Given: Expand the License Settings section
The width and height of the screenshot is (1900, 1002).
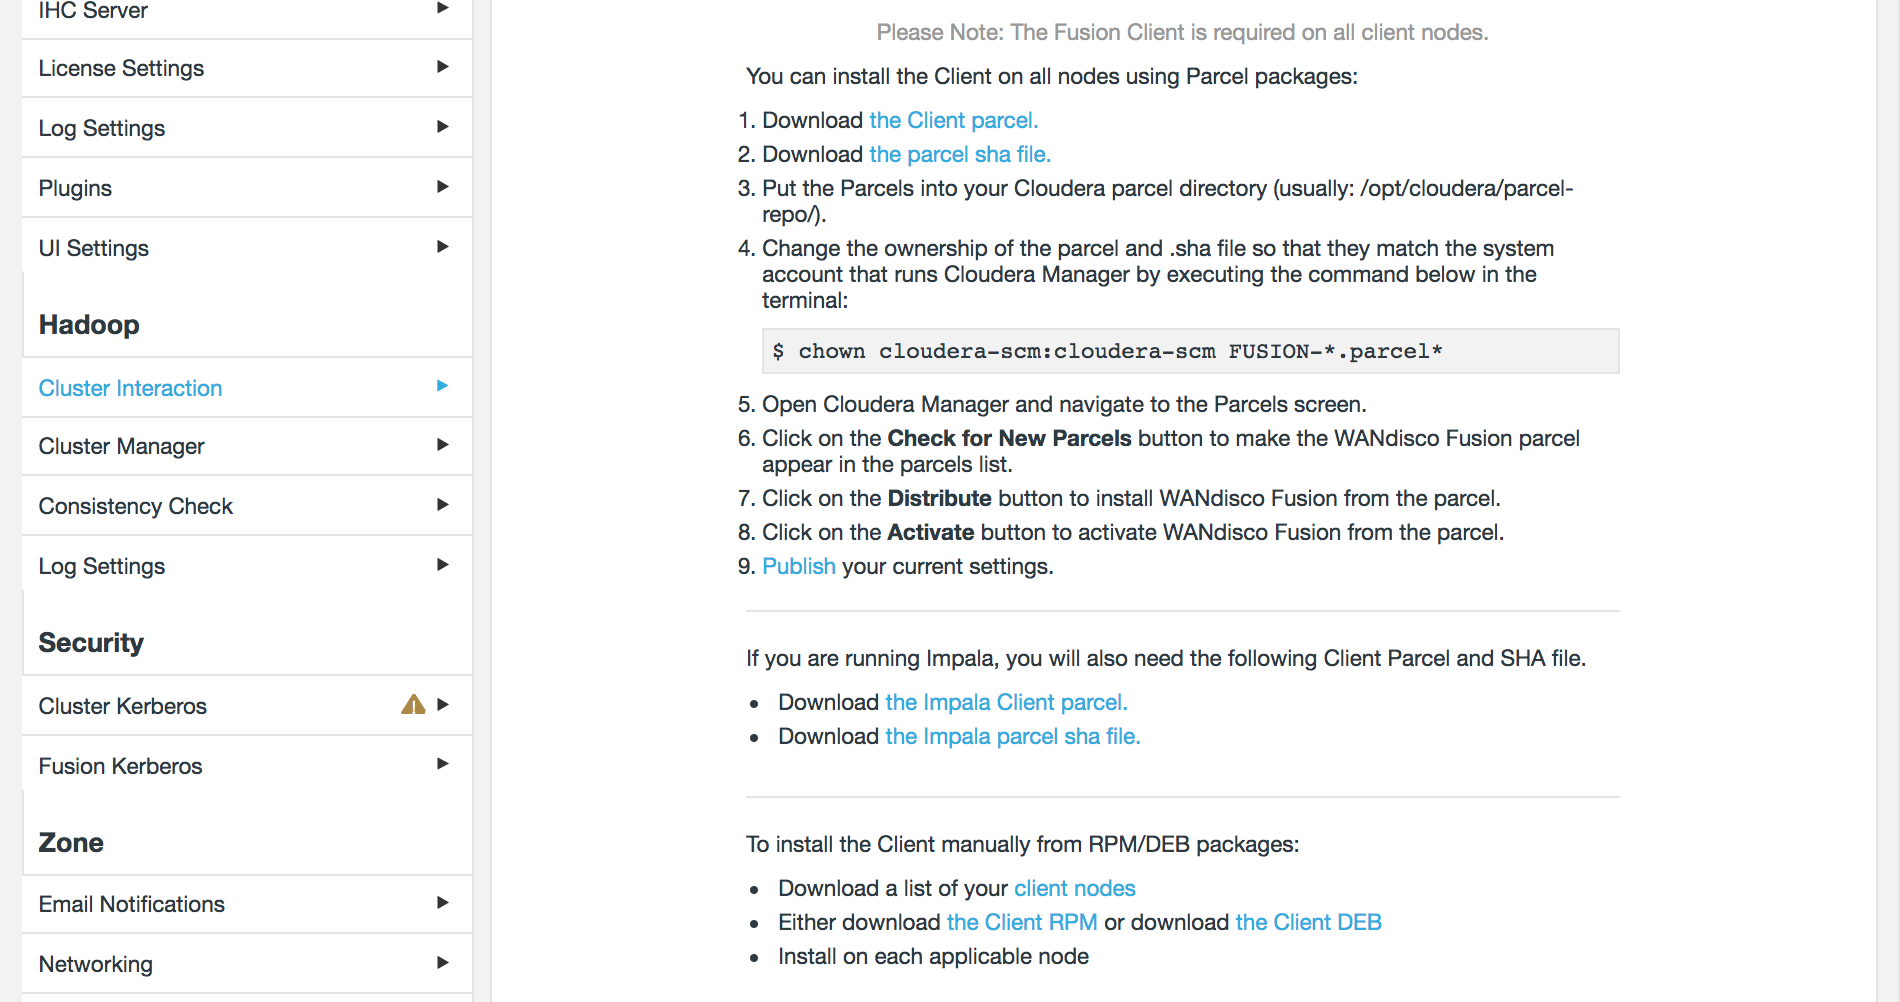Looking at the screenshot, I should 442,67.
